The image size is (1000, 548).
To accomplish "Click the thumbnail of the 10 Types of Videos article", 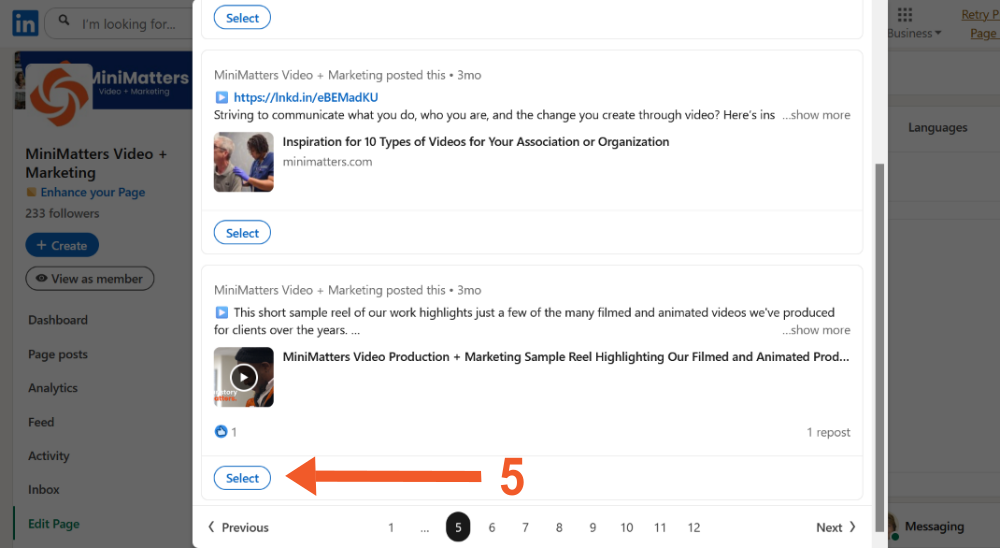I will click(244, 162).
